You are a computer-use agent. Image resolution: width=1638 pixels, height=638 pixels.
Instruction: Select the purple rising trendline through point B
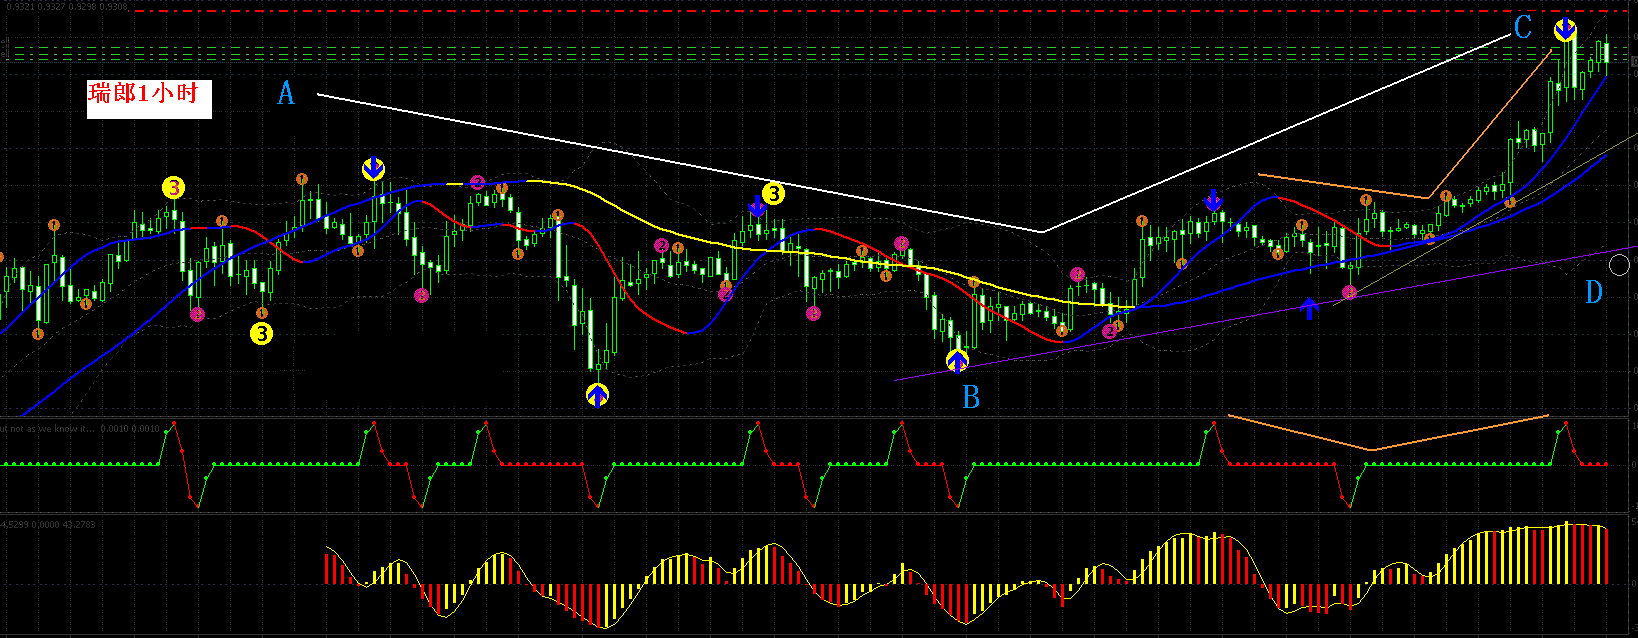[1265, 313]
